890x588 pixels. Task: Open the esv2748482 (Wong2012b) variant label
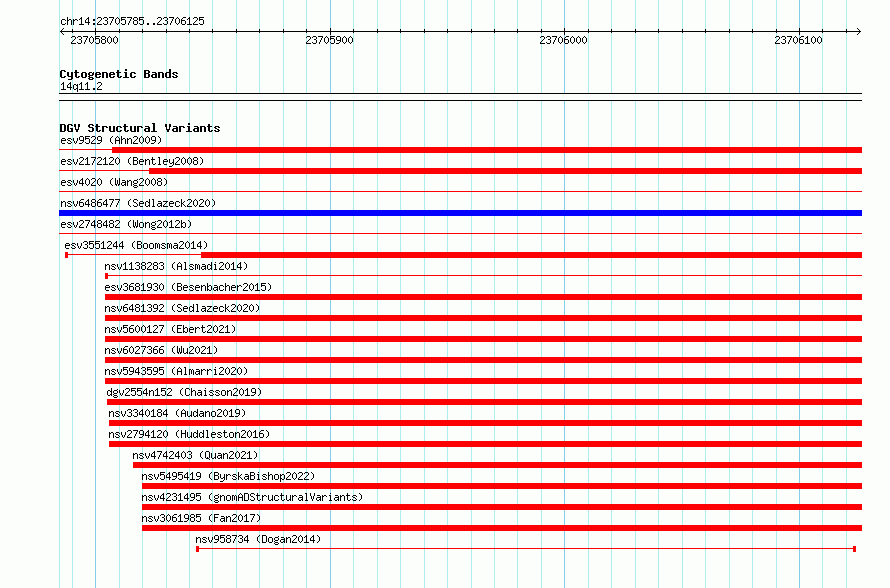pyautogui.click(x=126, y=224)
